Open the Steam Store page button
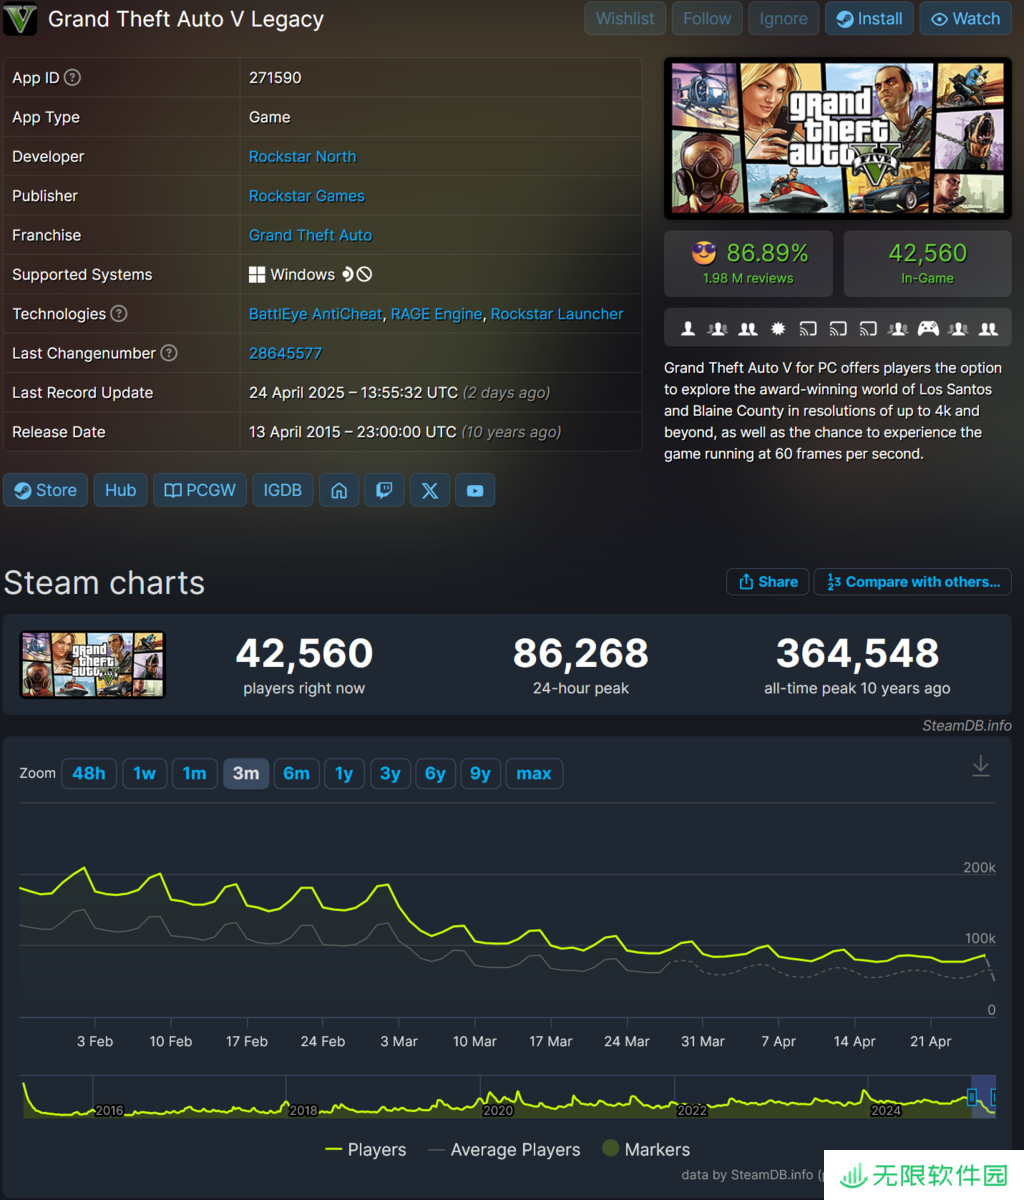 pyautogui.click(x=46, y=490)
